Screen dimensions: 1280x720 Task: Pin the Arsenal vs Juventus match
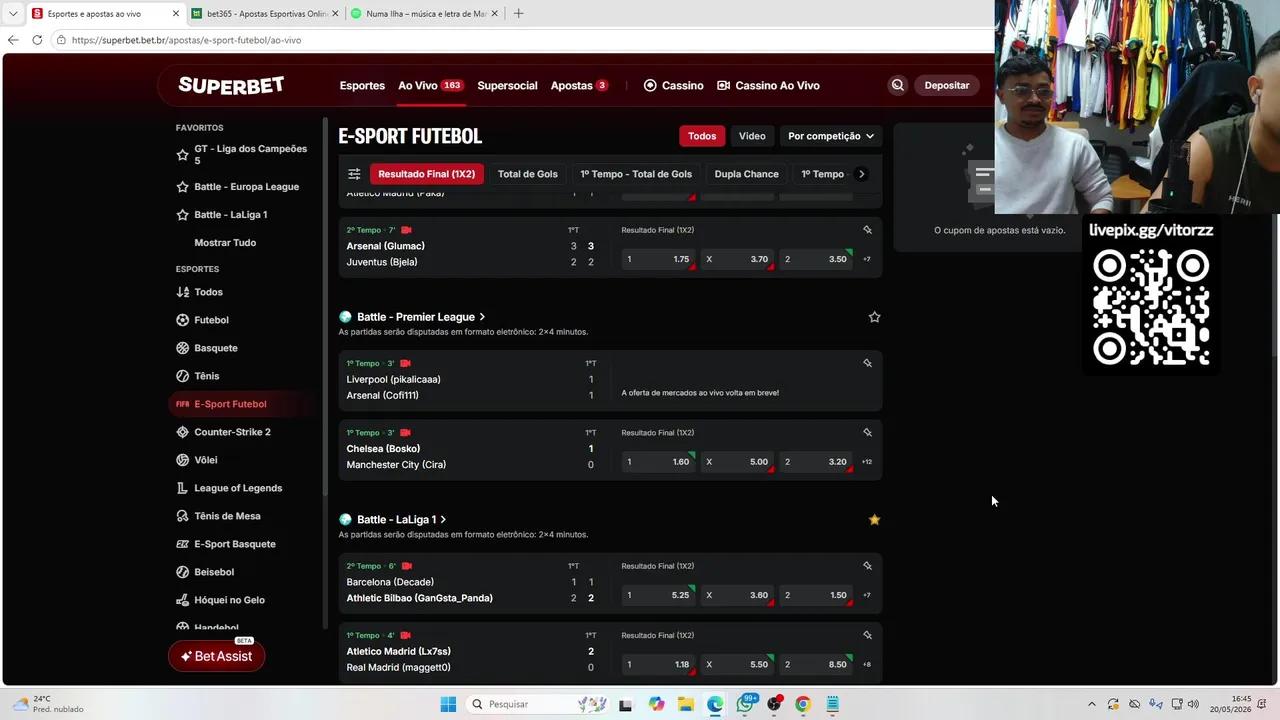click(x=867, y=230)
